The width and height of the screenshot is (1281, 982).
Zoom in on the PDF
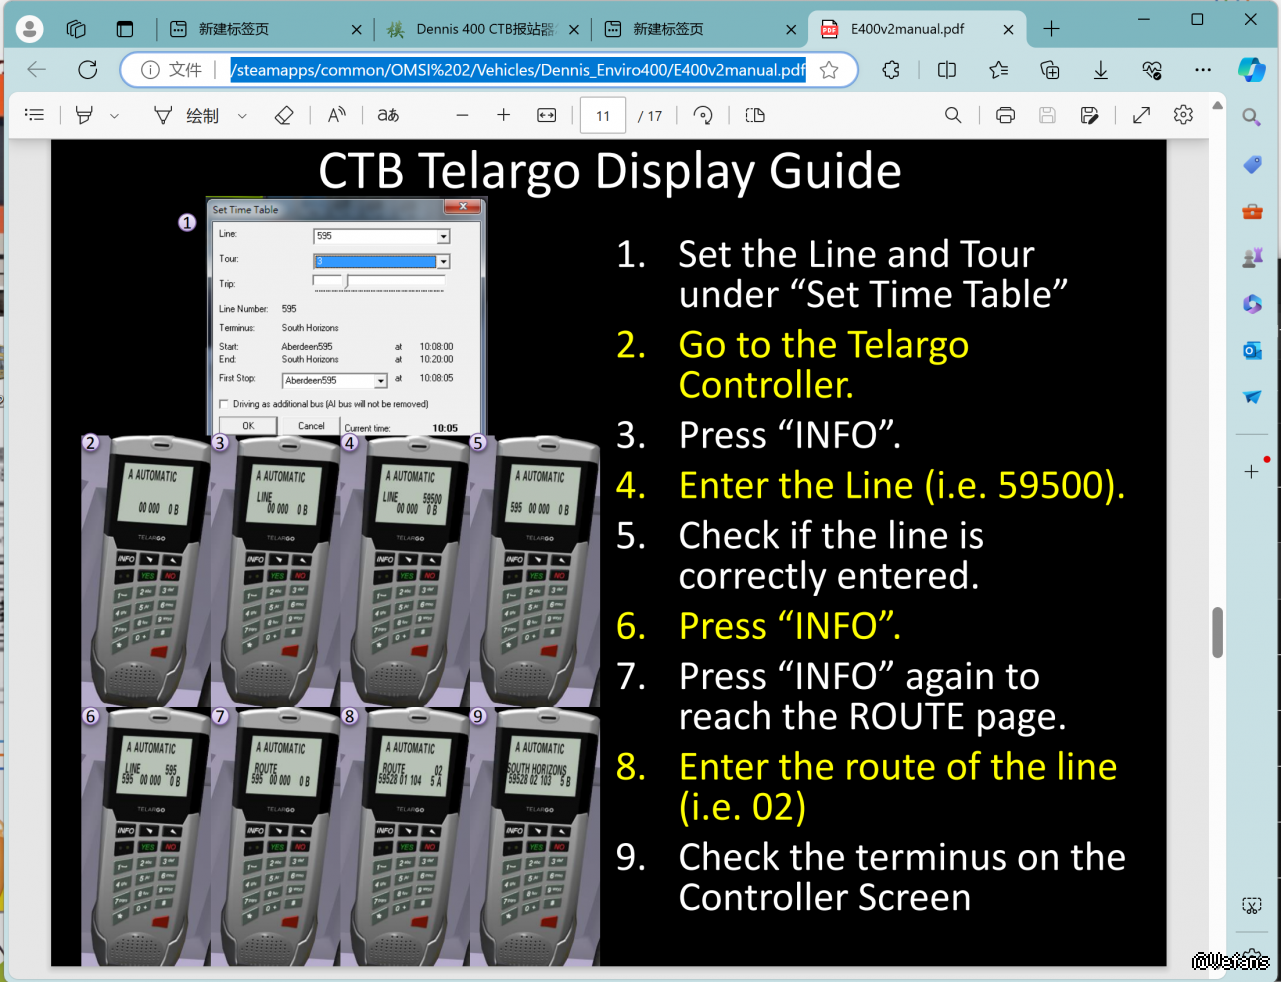[504, 115]
